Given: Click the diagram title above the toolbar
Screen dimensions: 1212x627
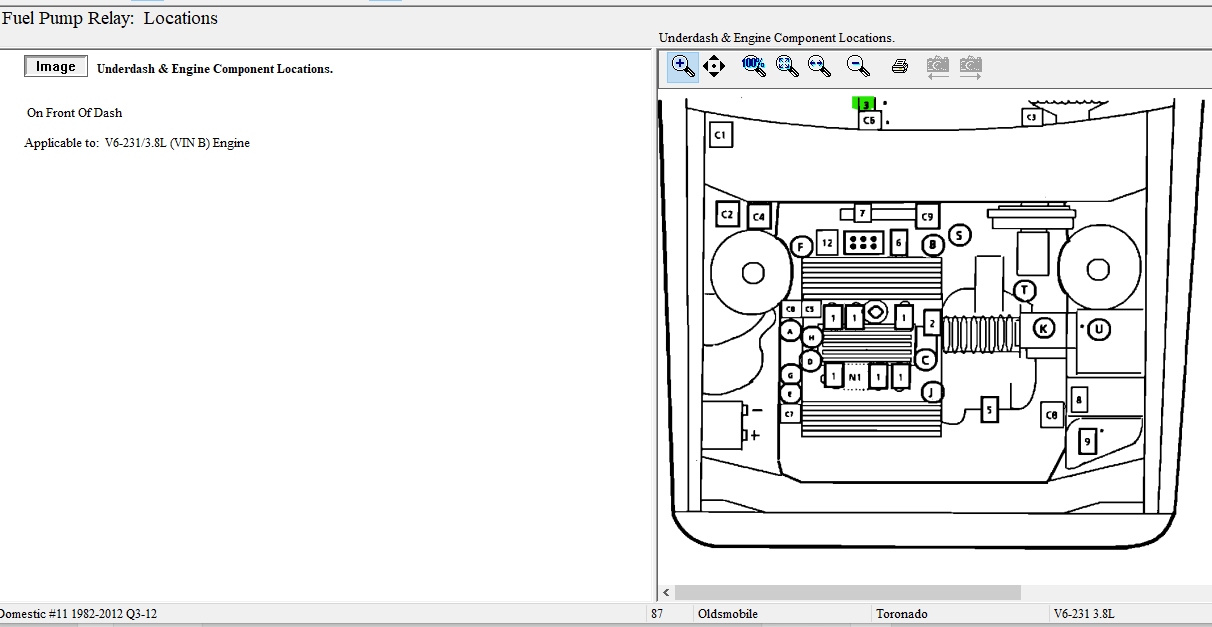Looking at the screenshot, I should (x=776, y=38).
